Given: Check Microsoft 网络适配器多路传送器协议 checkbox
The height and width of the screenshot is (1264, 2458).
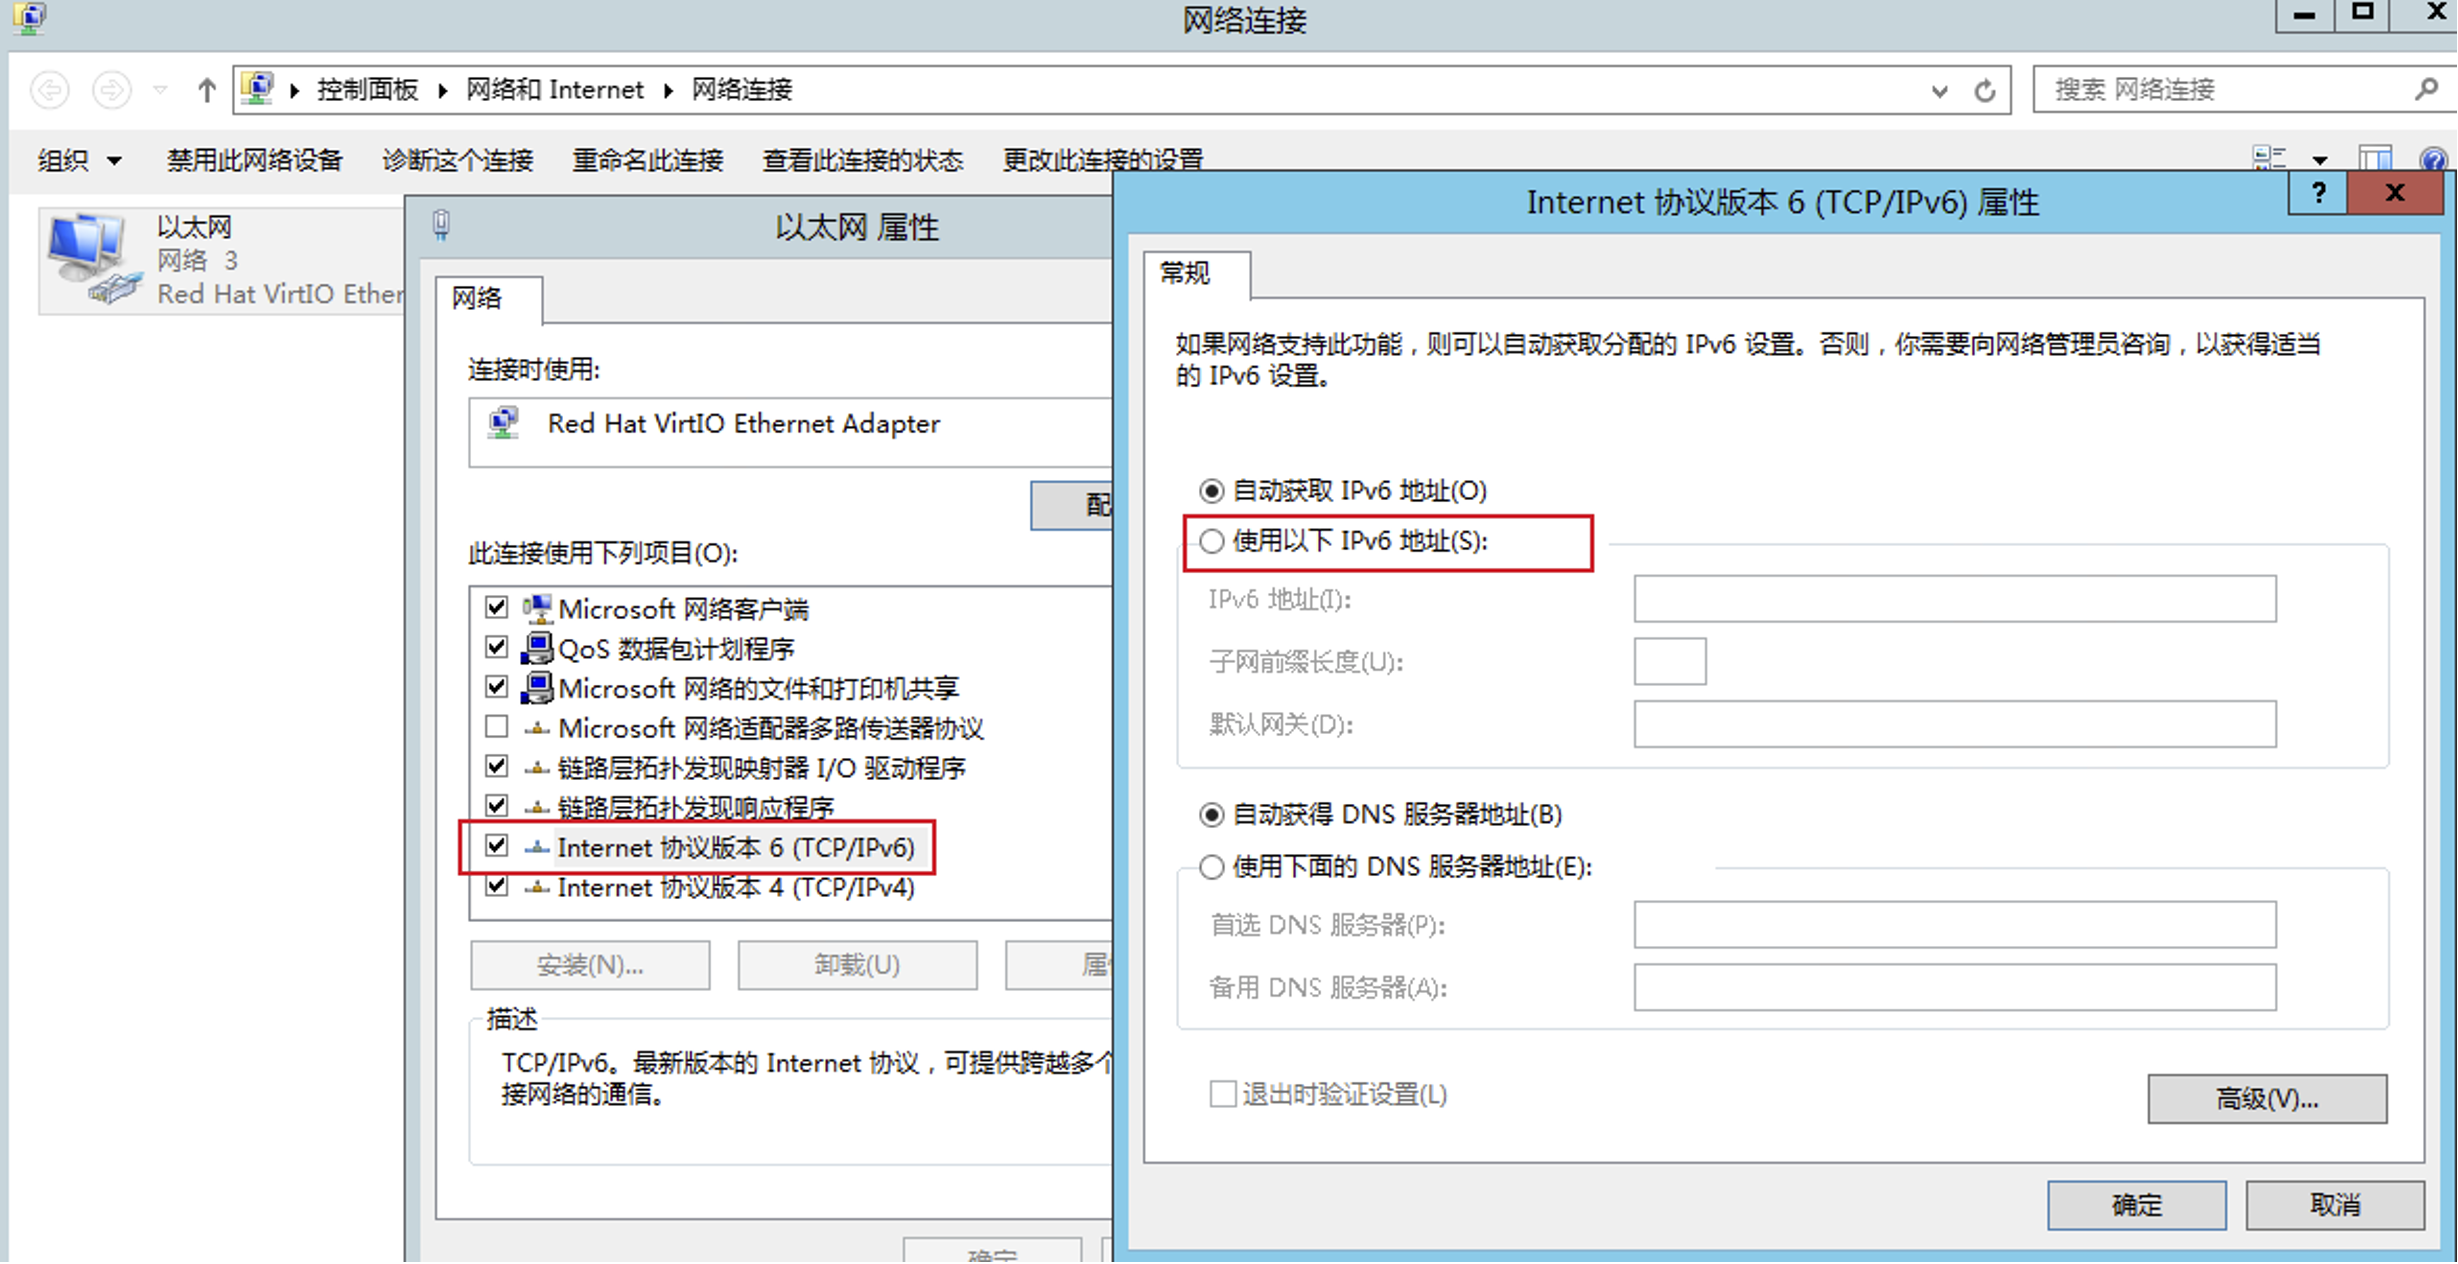Looking at the screenshot, I should click(x=497, y=727).
